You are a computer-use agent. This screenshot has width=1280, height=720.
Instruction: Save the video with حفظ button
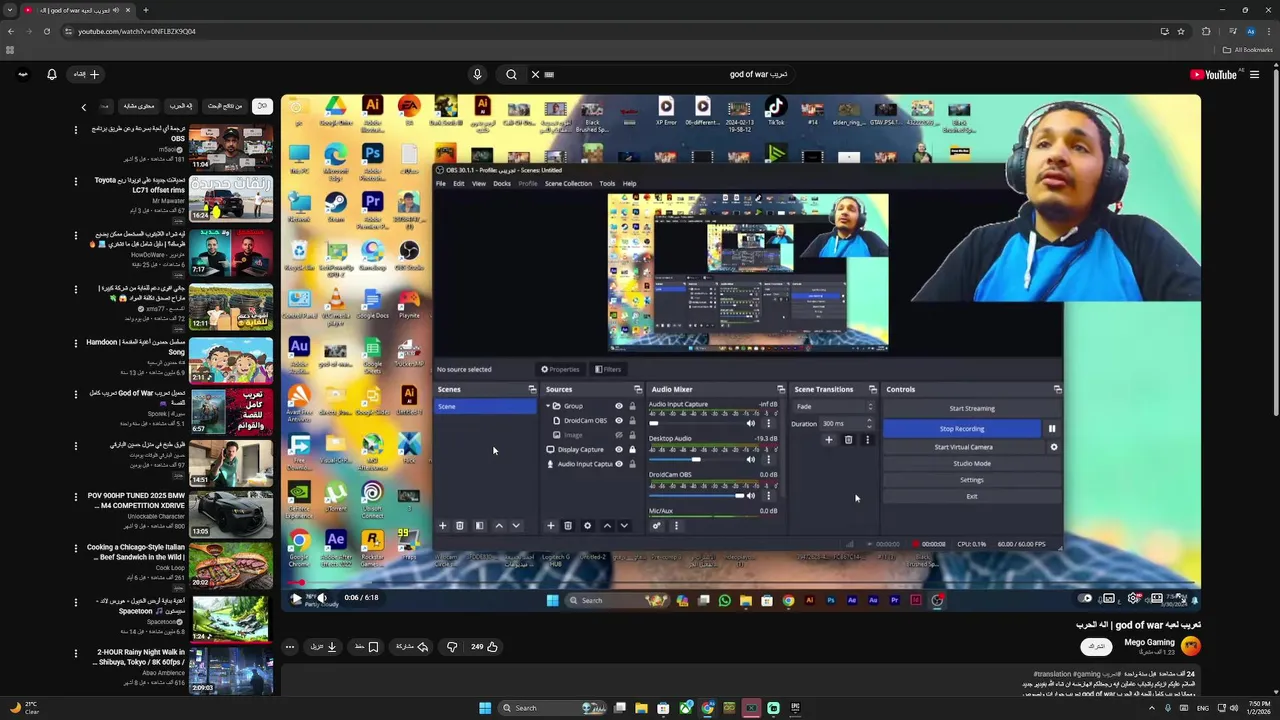[x=367, y=647]
